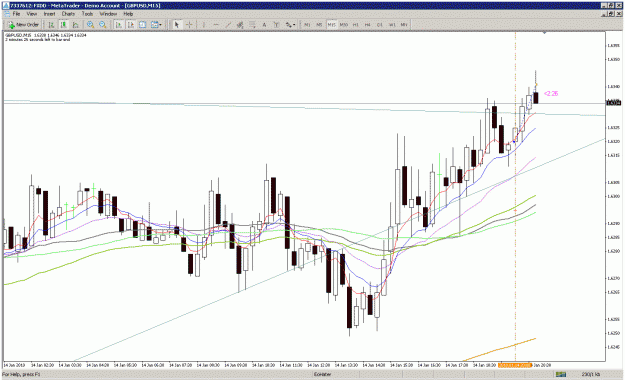The image size is (625, 380).
Task: Click the MetaTrader application icon in title bar
Action: click(6, 6)
